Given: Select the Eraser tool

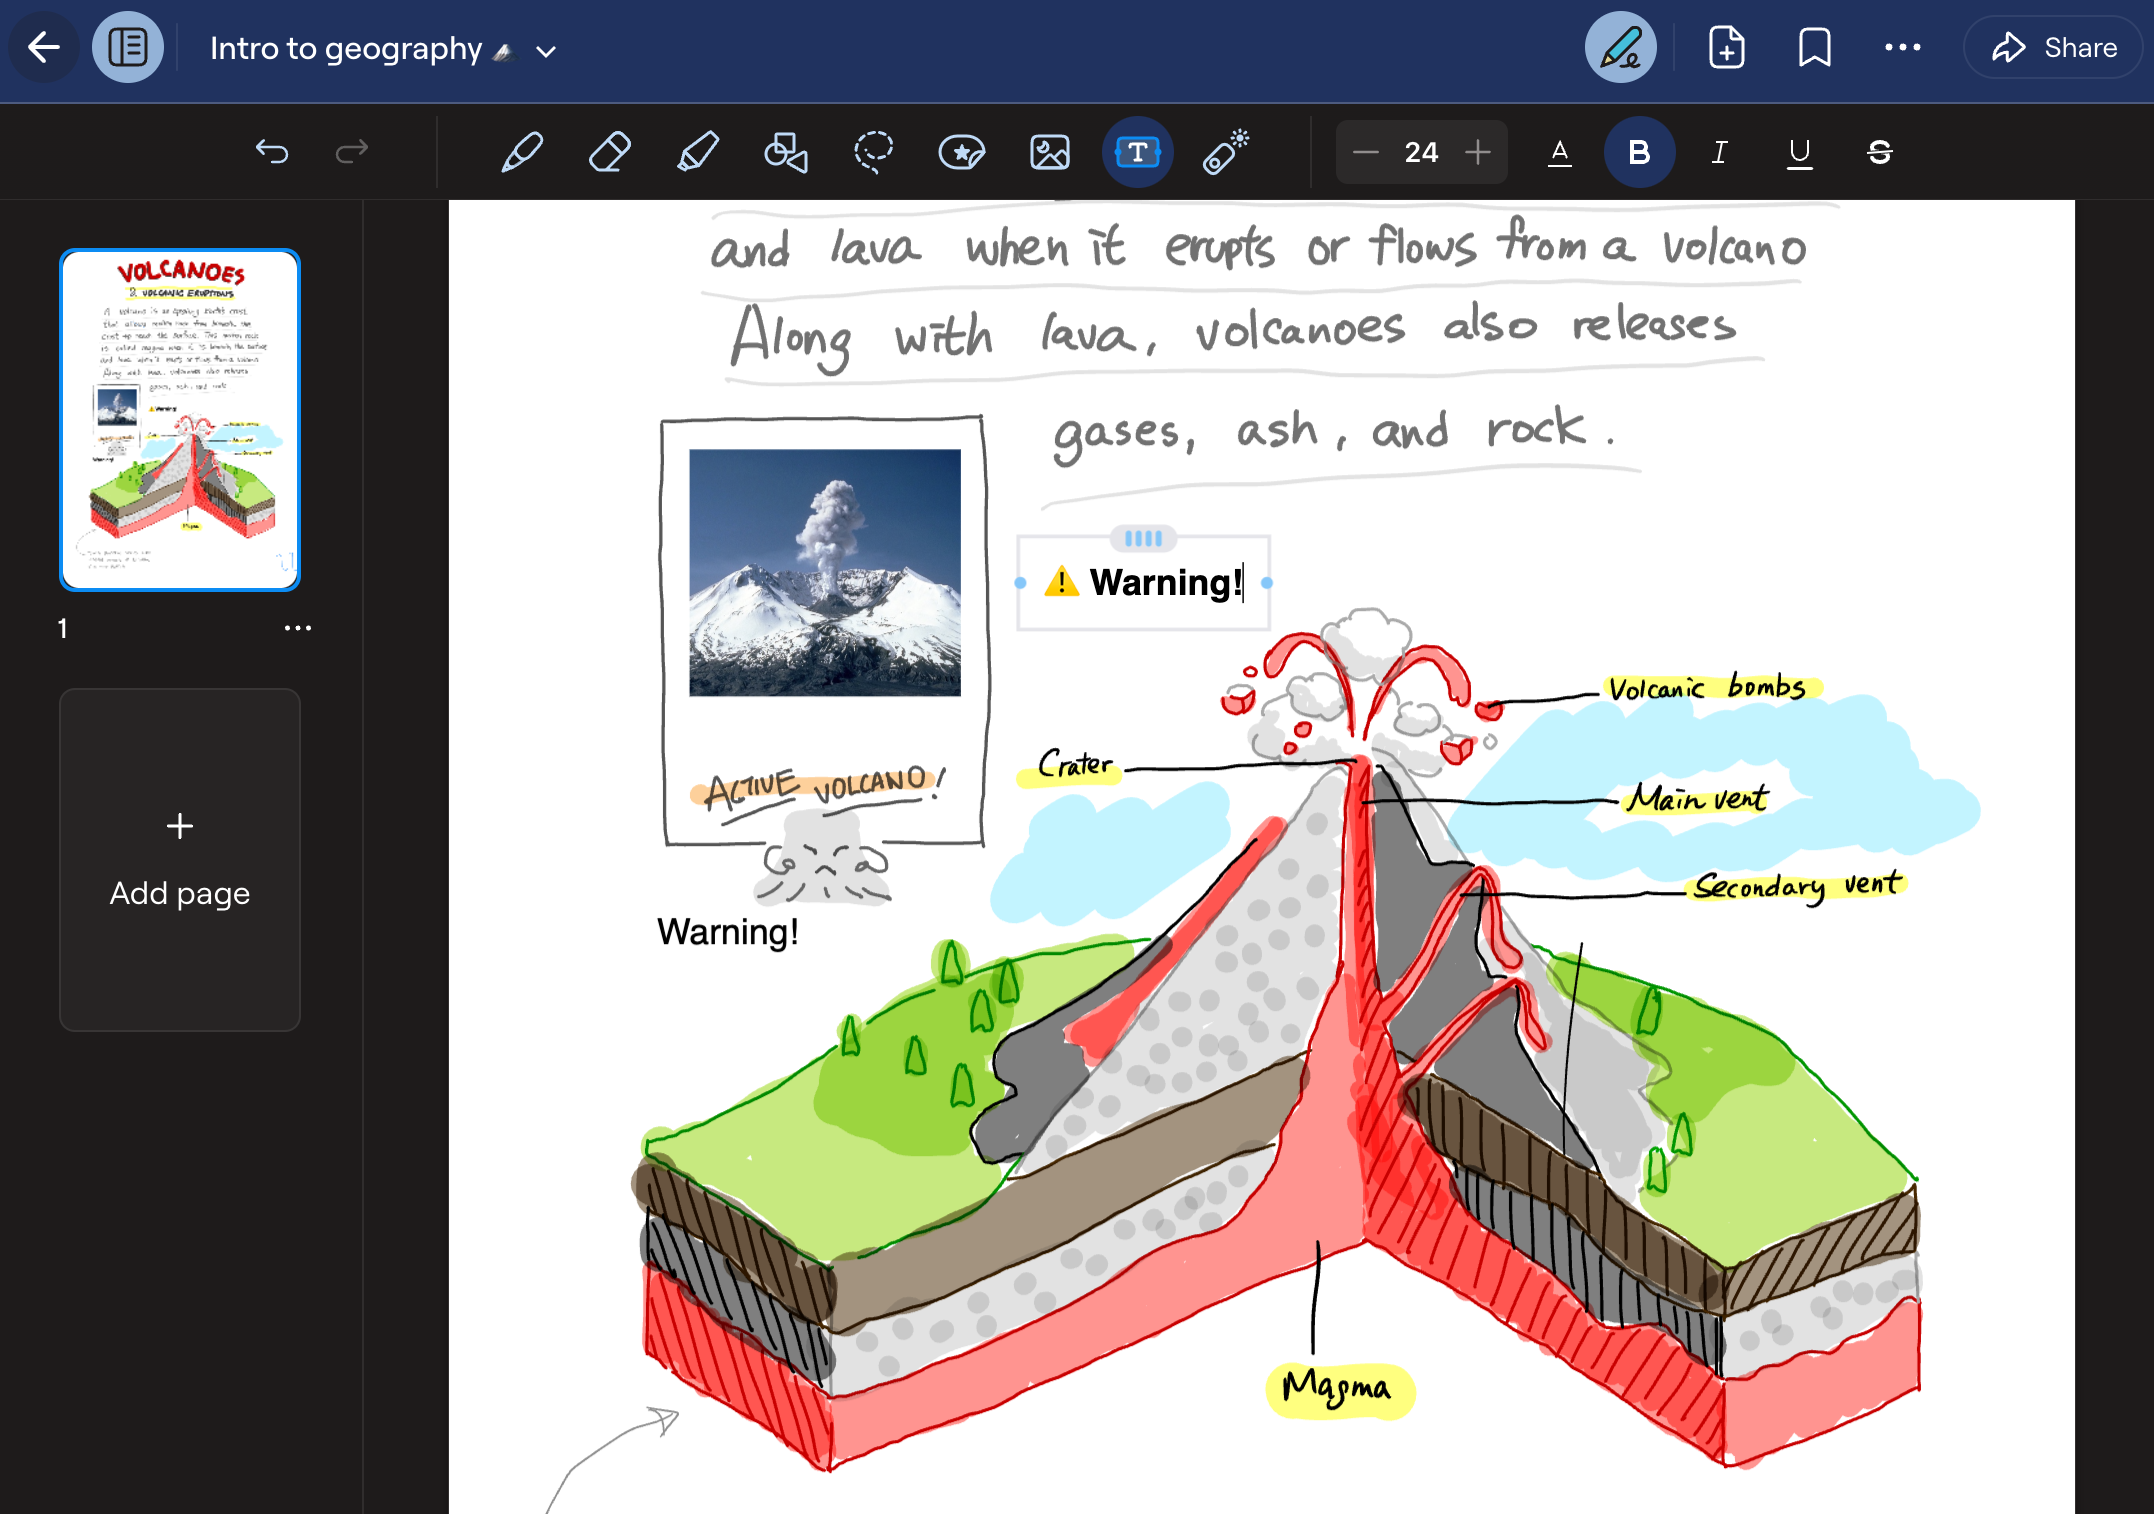Looking at the screenshot, I should click(x=609, y=152).
